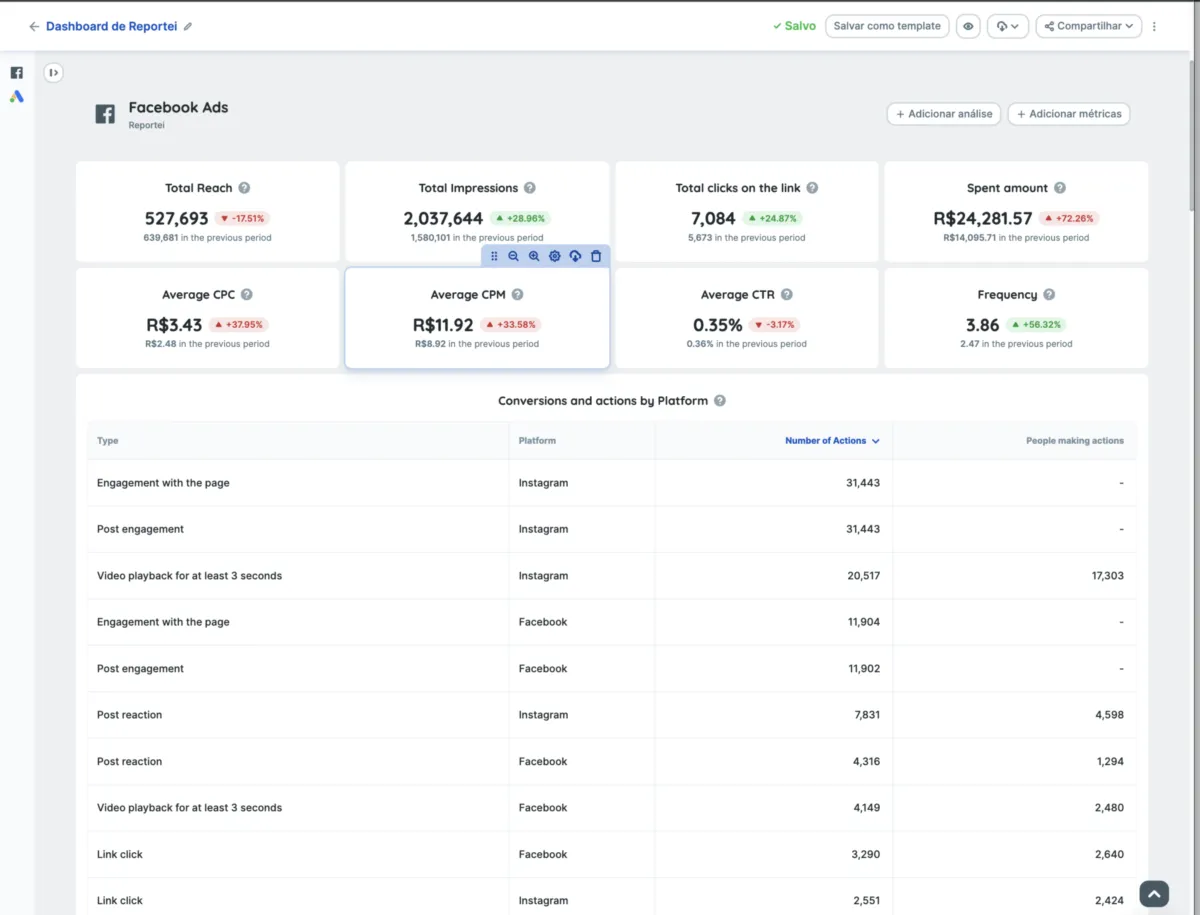Click the Platform column header

(x=537, y=441)
